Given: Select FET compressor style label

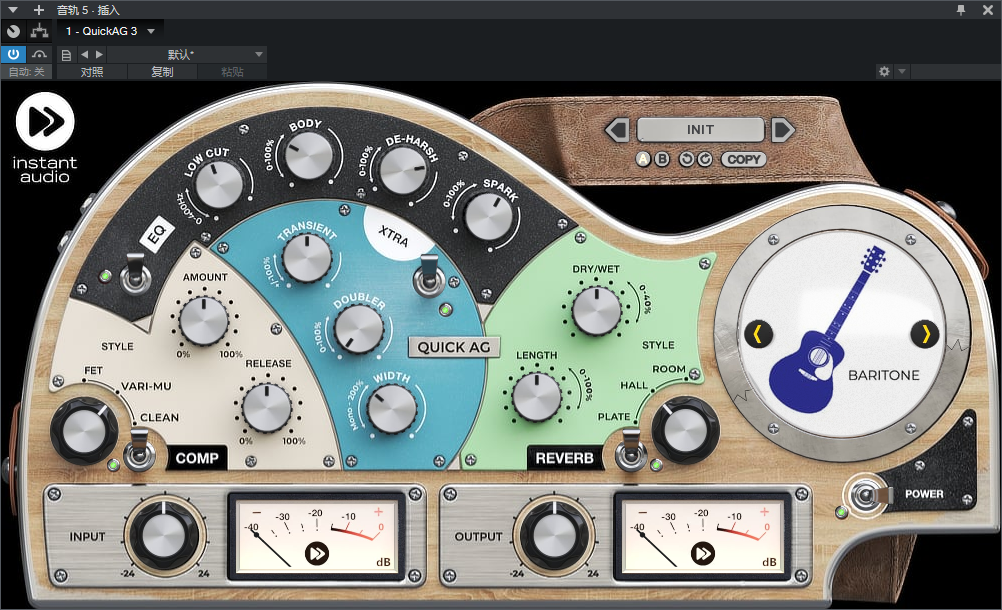Looking at the screenshot, I should pyautogui.click(x=93, y=370).
